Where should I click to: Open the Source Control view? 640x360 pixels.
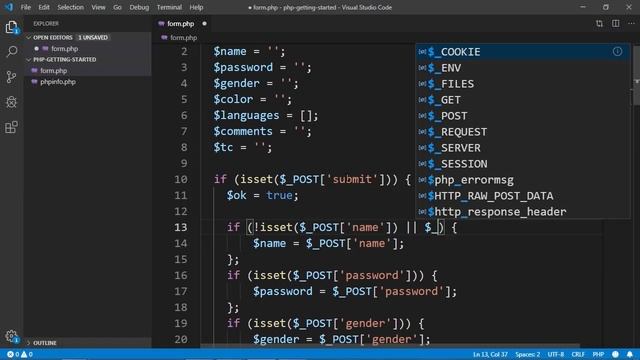click(x=11, y=77)
